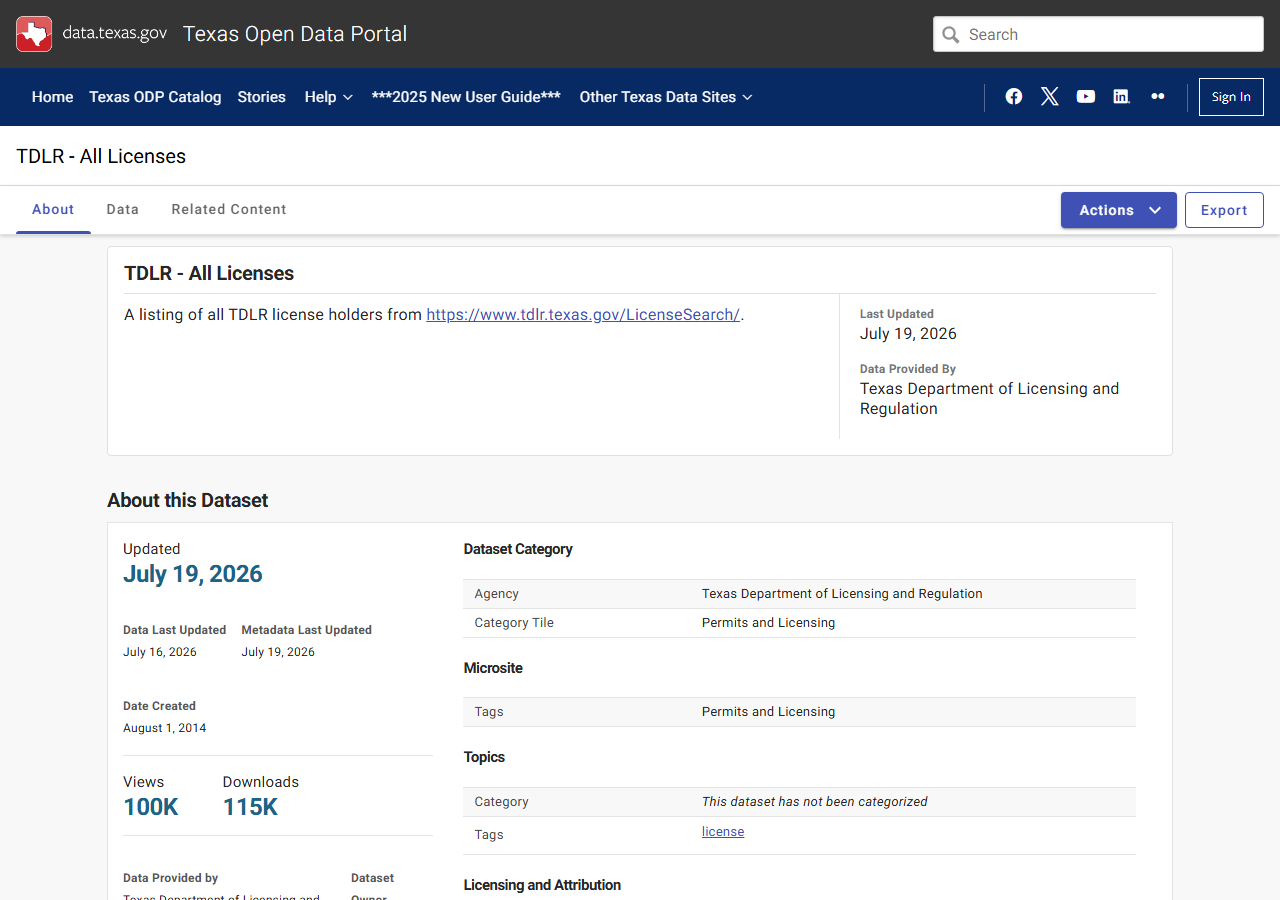Open the LinkedIn icon
Screen dimensions: 1280x900
[x=1122, y=97]
